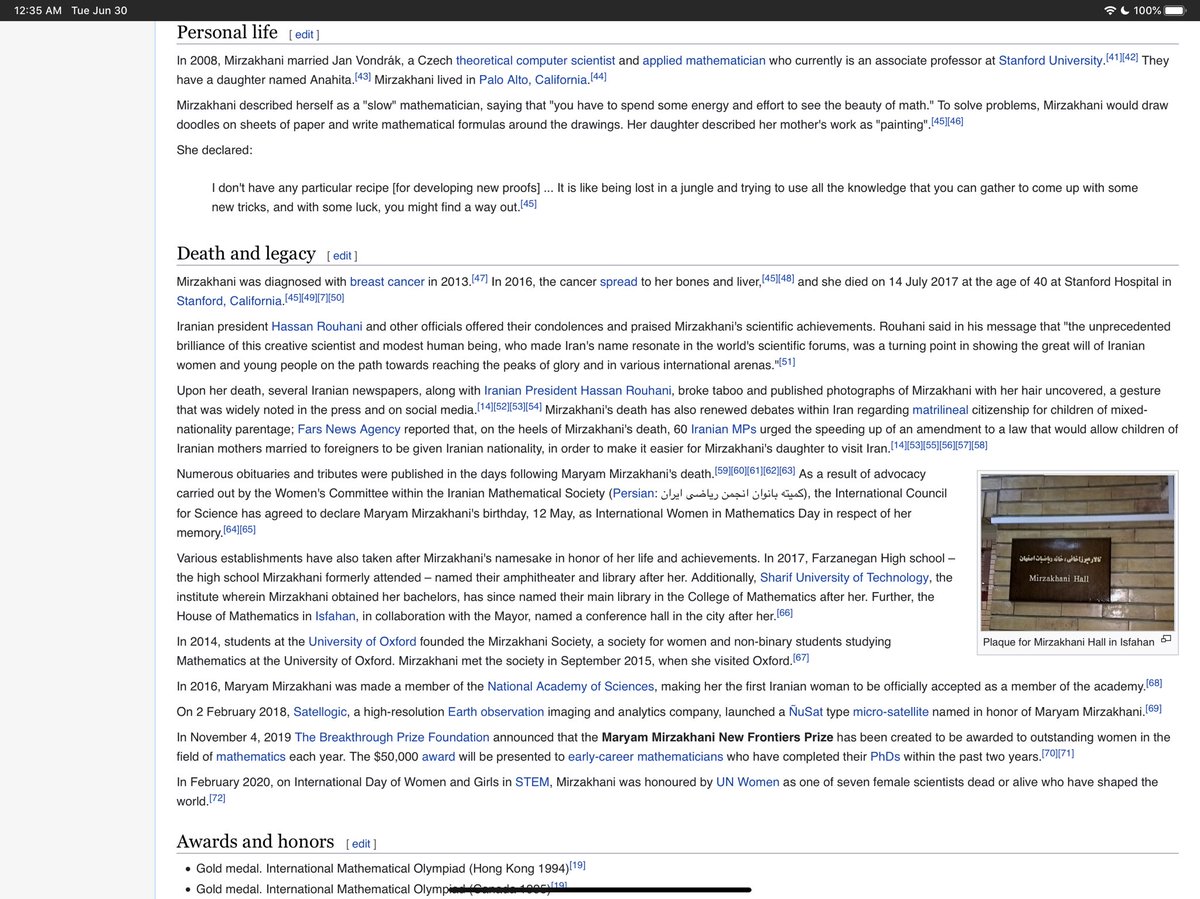
Task: Open the UN Women link
Action: (747, 782)
